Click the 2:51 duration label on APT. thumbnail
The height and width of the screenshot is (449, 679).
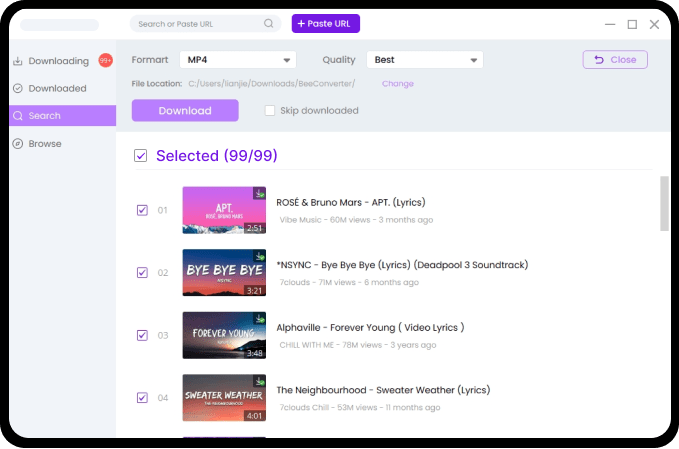255,228
